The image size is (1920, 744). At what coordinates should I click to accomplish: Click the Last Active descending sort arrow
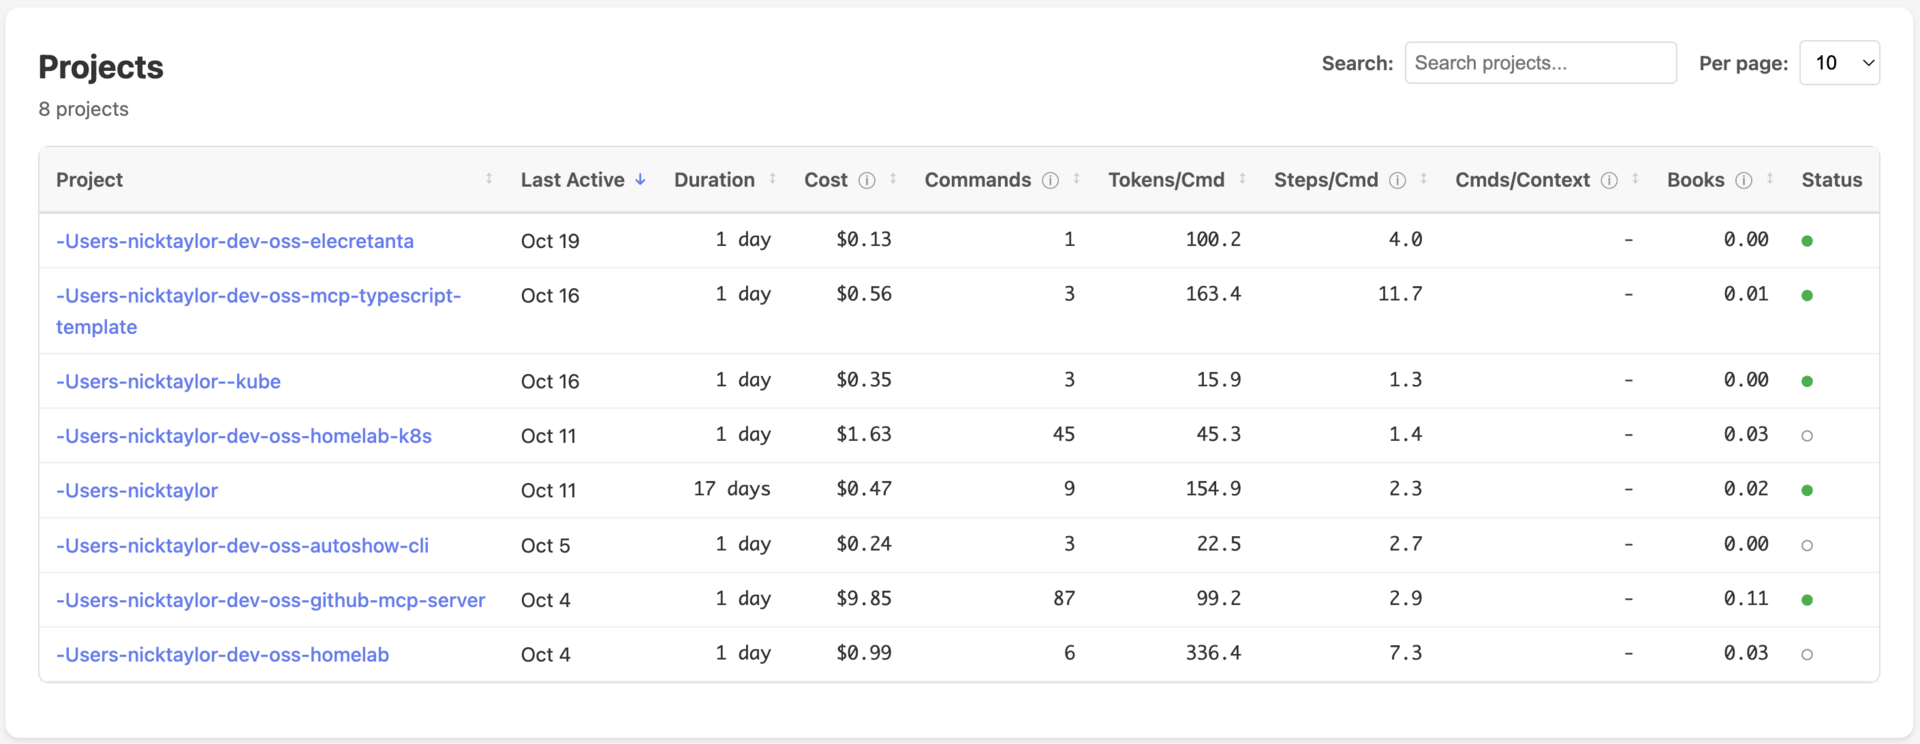tap(641, 180)
